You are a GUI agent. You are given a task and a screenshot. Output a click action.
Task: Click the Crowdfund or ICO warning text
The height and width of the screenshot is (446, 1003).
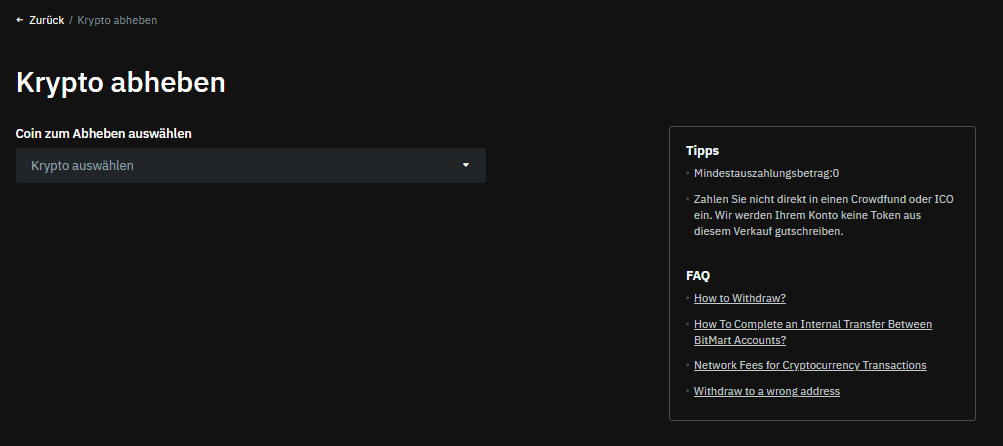point(823,215)
